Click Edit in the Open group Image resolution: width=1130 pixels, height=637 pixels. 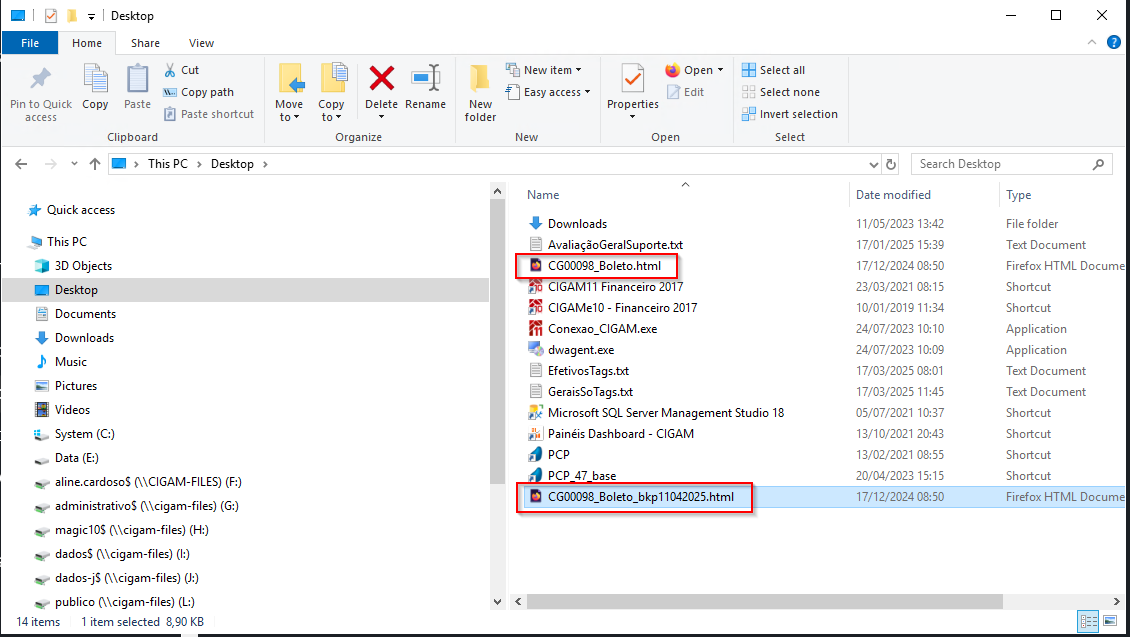point(685,92)
